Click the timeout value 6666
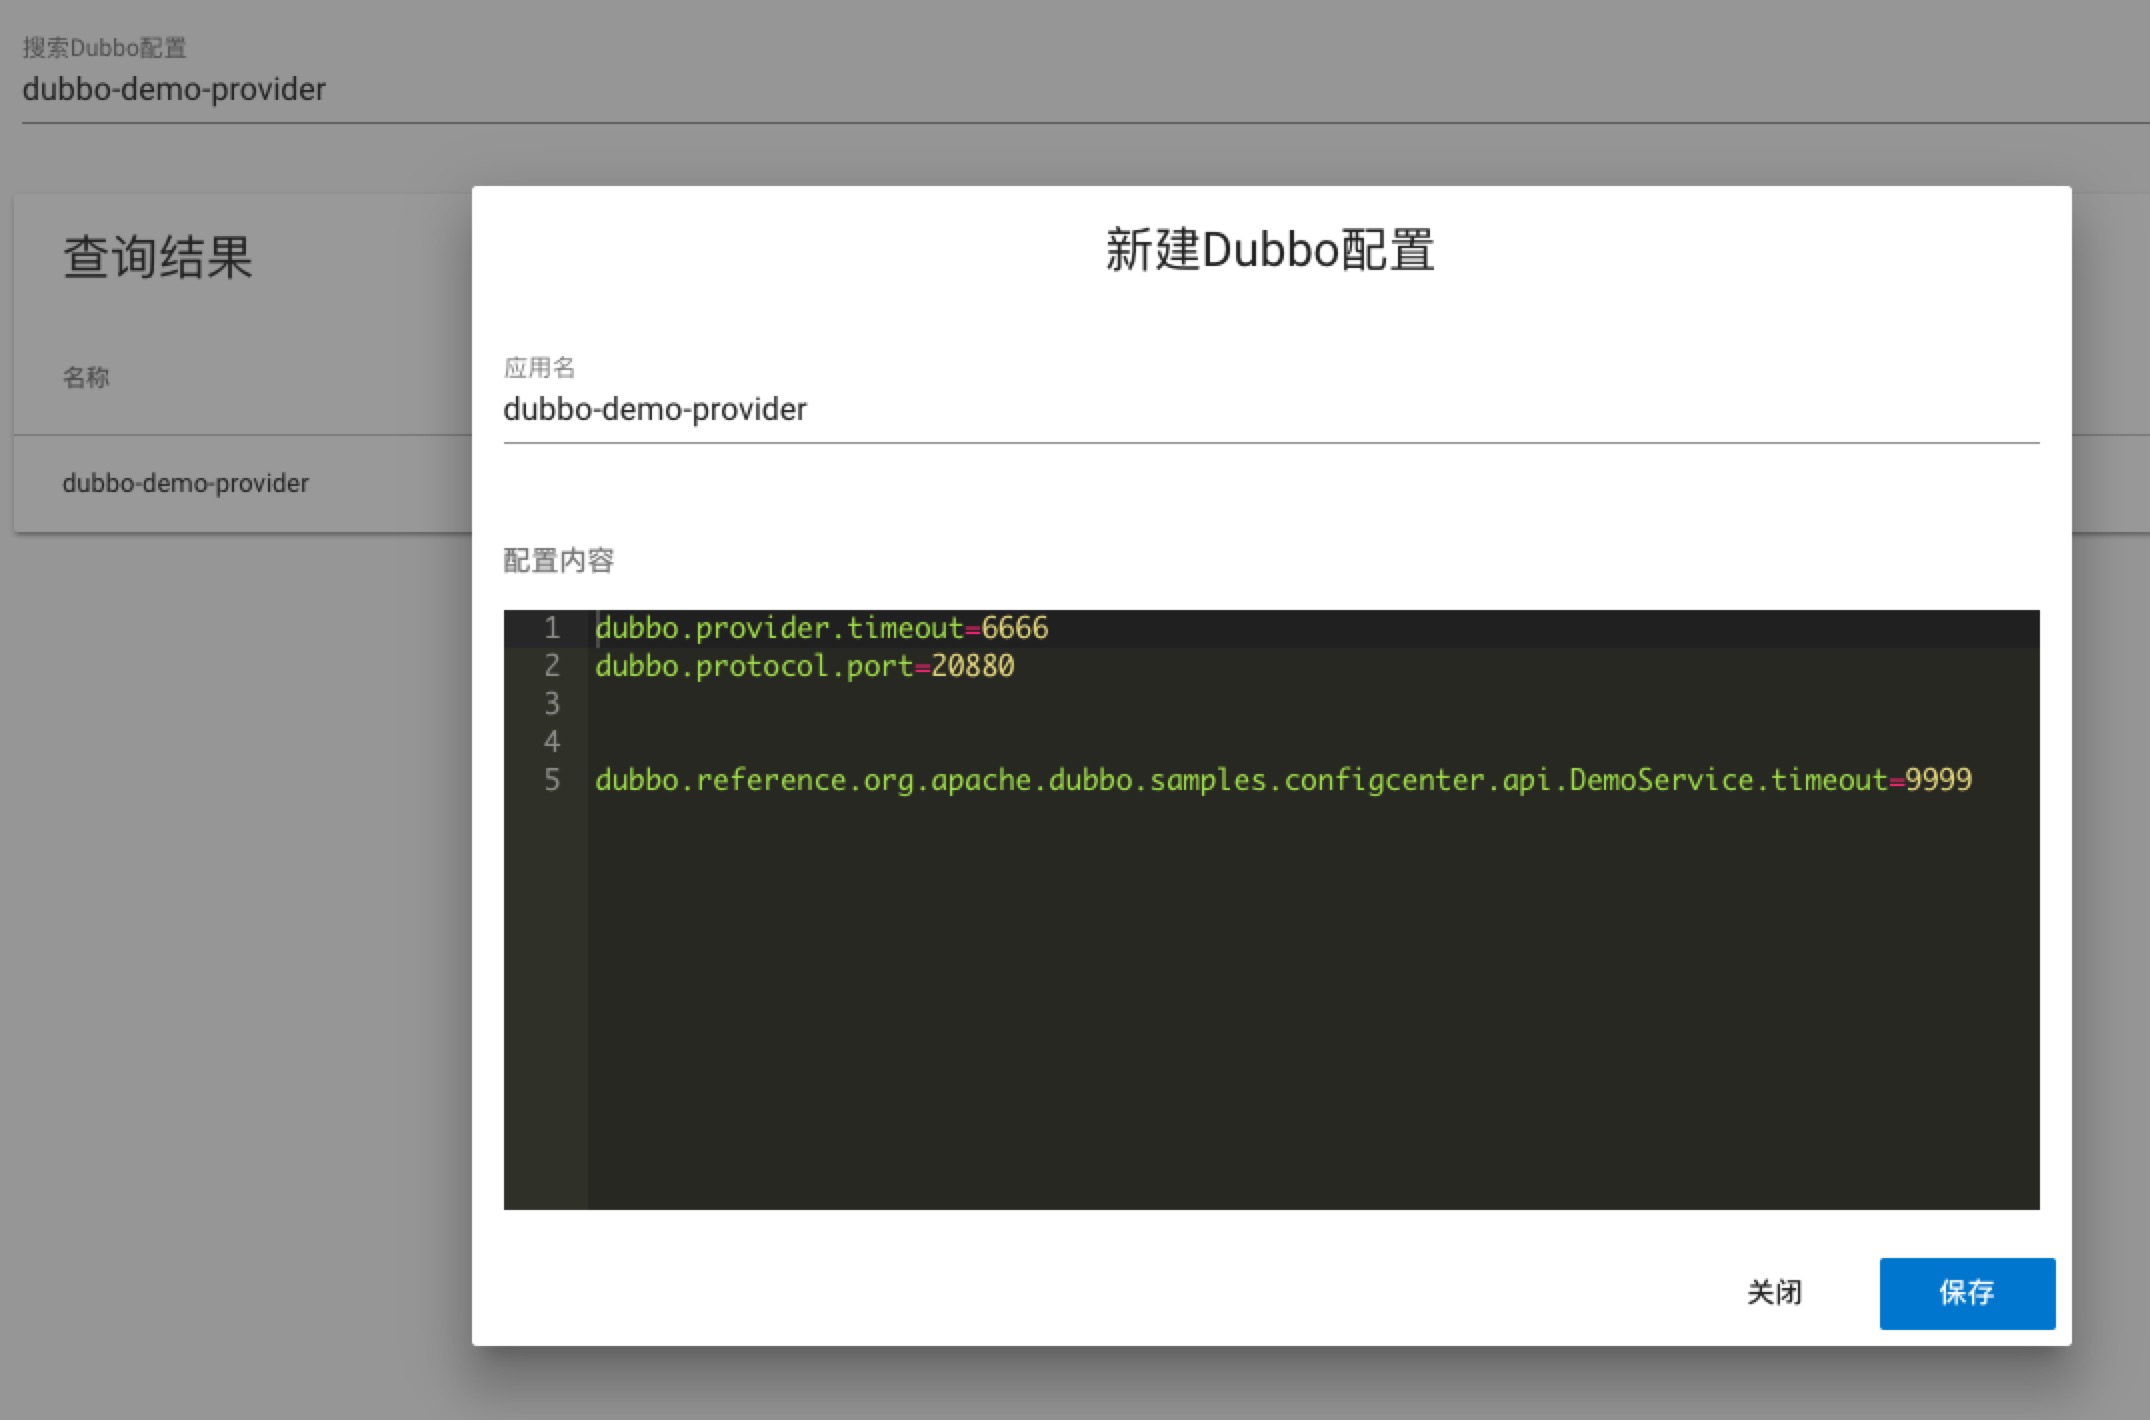This screenshot has height=1420, width=2150. 1016,627
